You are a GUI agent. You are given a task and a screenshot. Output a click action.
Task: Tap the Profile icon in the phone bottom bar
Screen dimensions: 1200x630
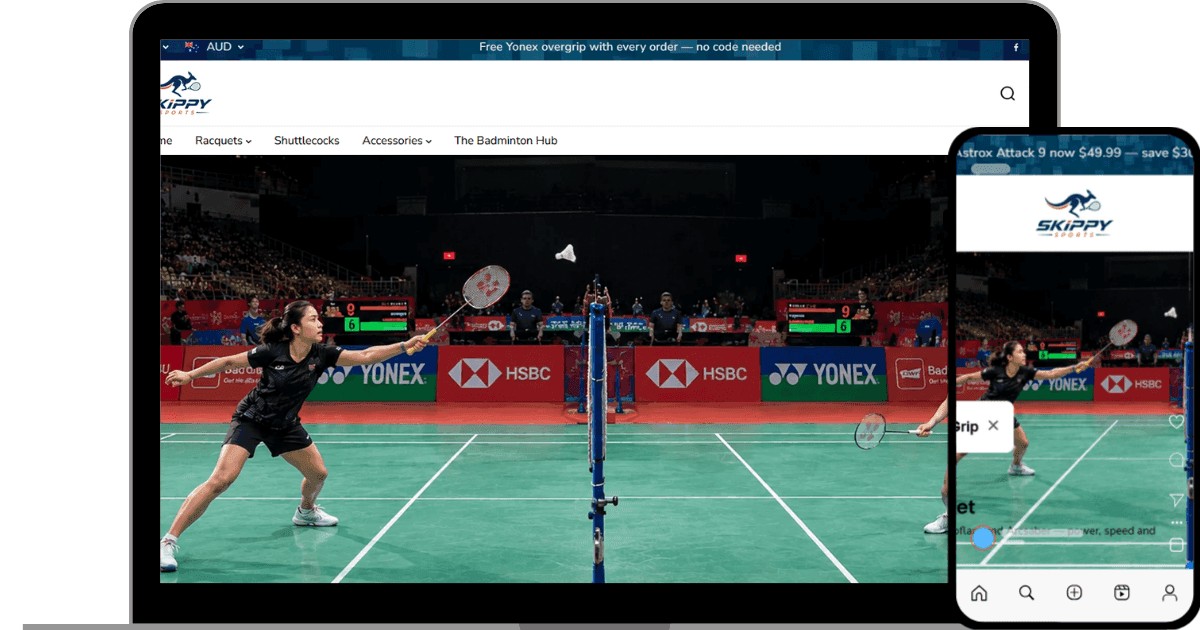coord(1169,593)
